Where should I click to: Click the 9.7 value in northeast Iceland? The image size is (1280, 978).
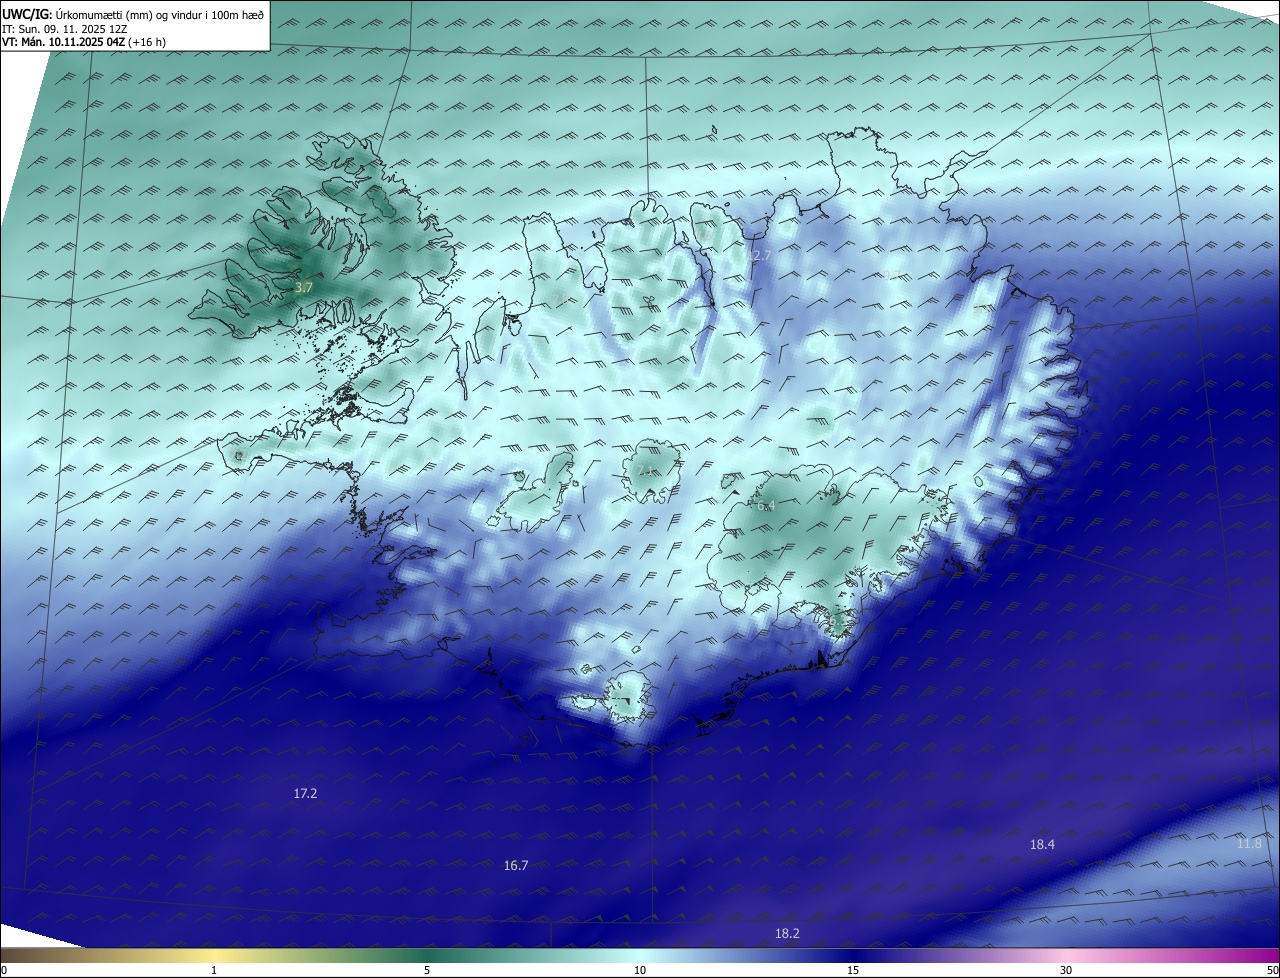click(x=893, y=275)
